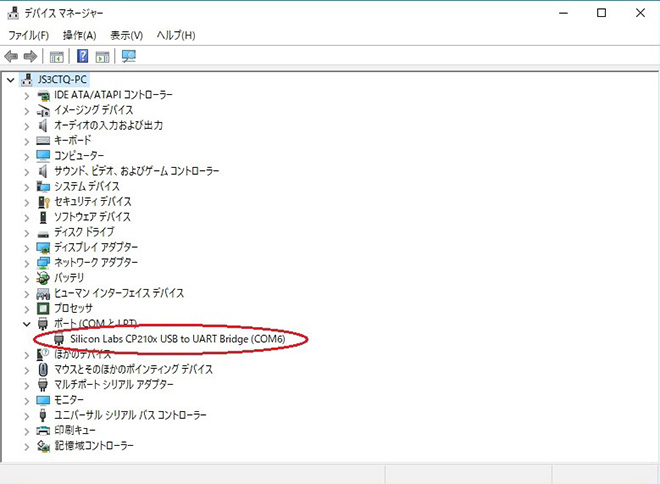Select the プロセッサ label
The width and height of the screenshot is (660, 484).
tap(73, 308)
